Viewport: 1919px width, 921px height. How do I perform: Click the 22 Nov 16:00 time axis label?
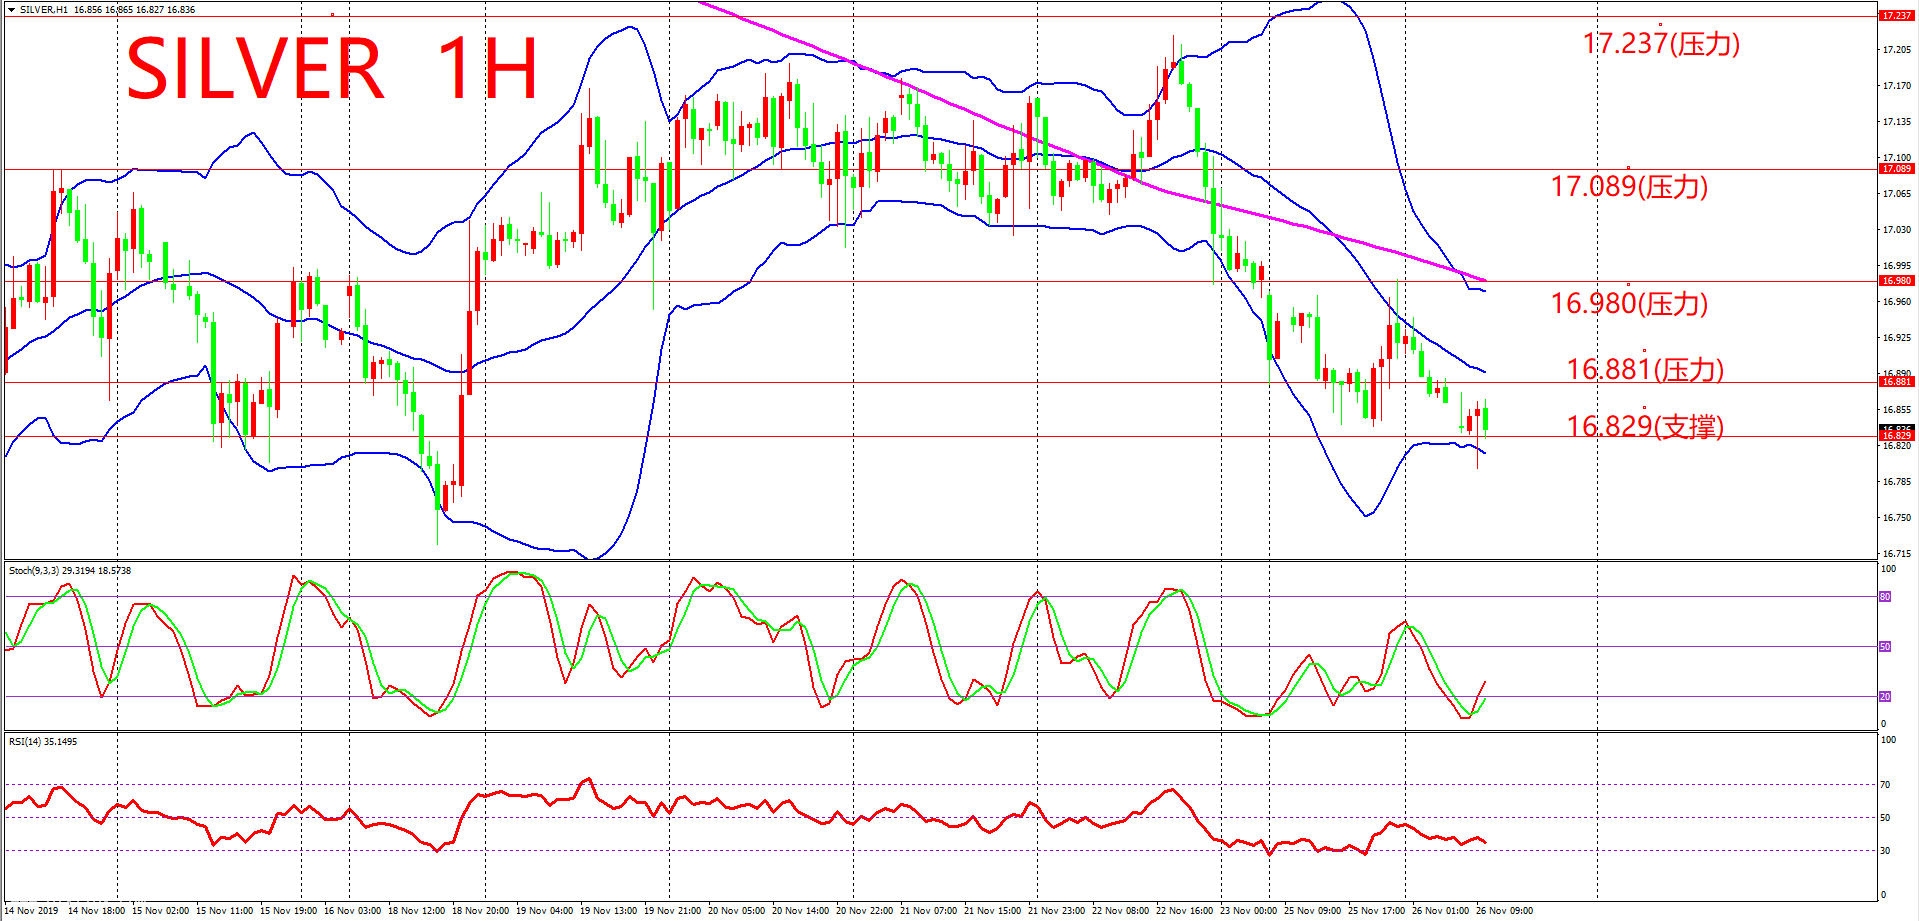coord(1184,911)
